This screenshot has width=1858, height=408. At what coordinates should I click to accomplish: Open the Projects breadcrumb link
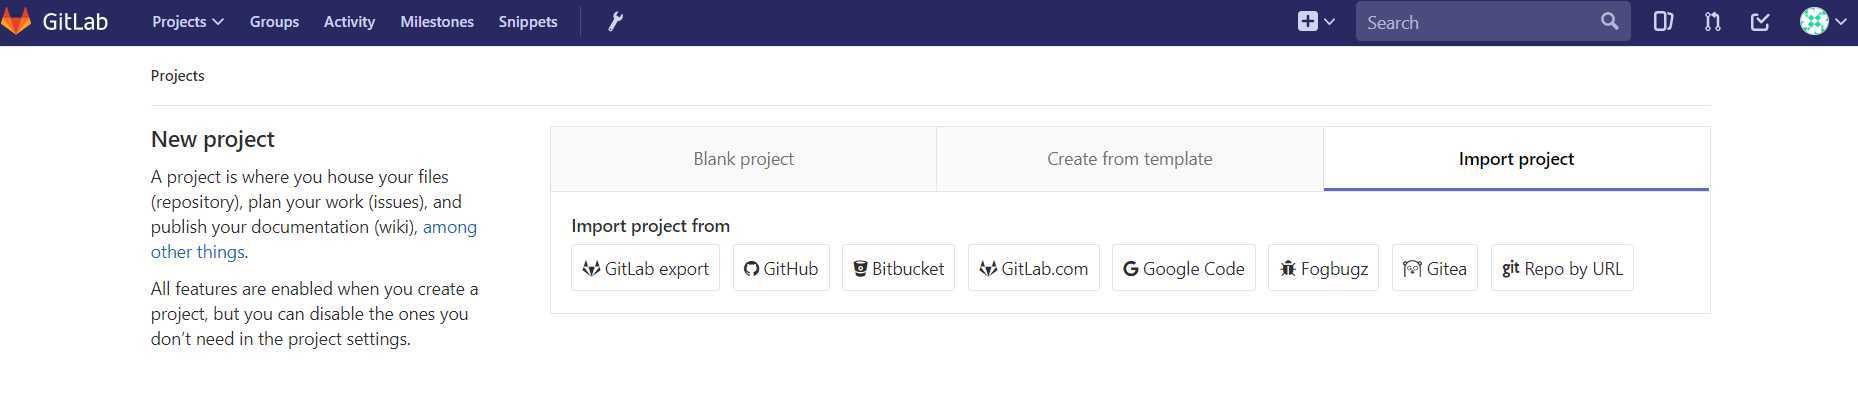(177, 76)
